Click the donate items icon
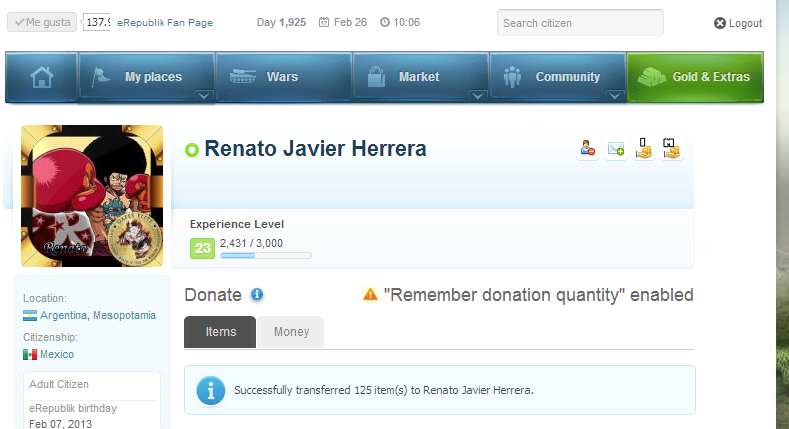The height and width of the screenshot is (429, 789). (x=644, y=149)
